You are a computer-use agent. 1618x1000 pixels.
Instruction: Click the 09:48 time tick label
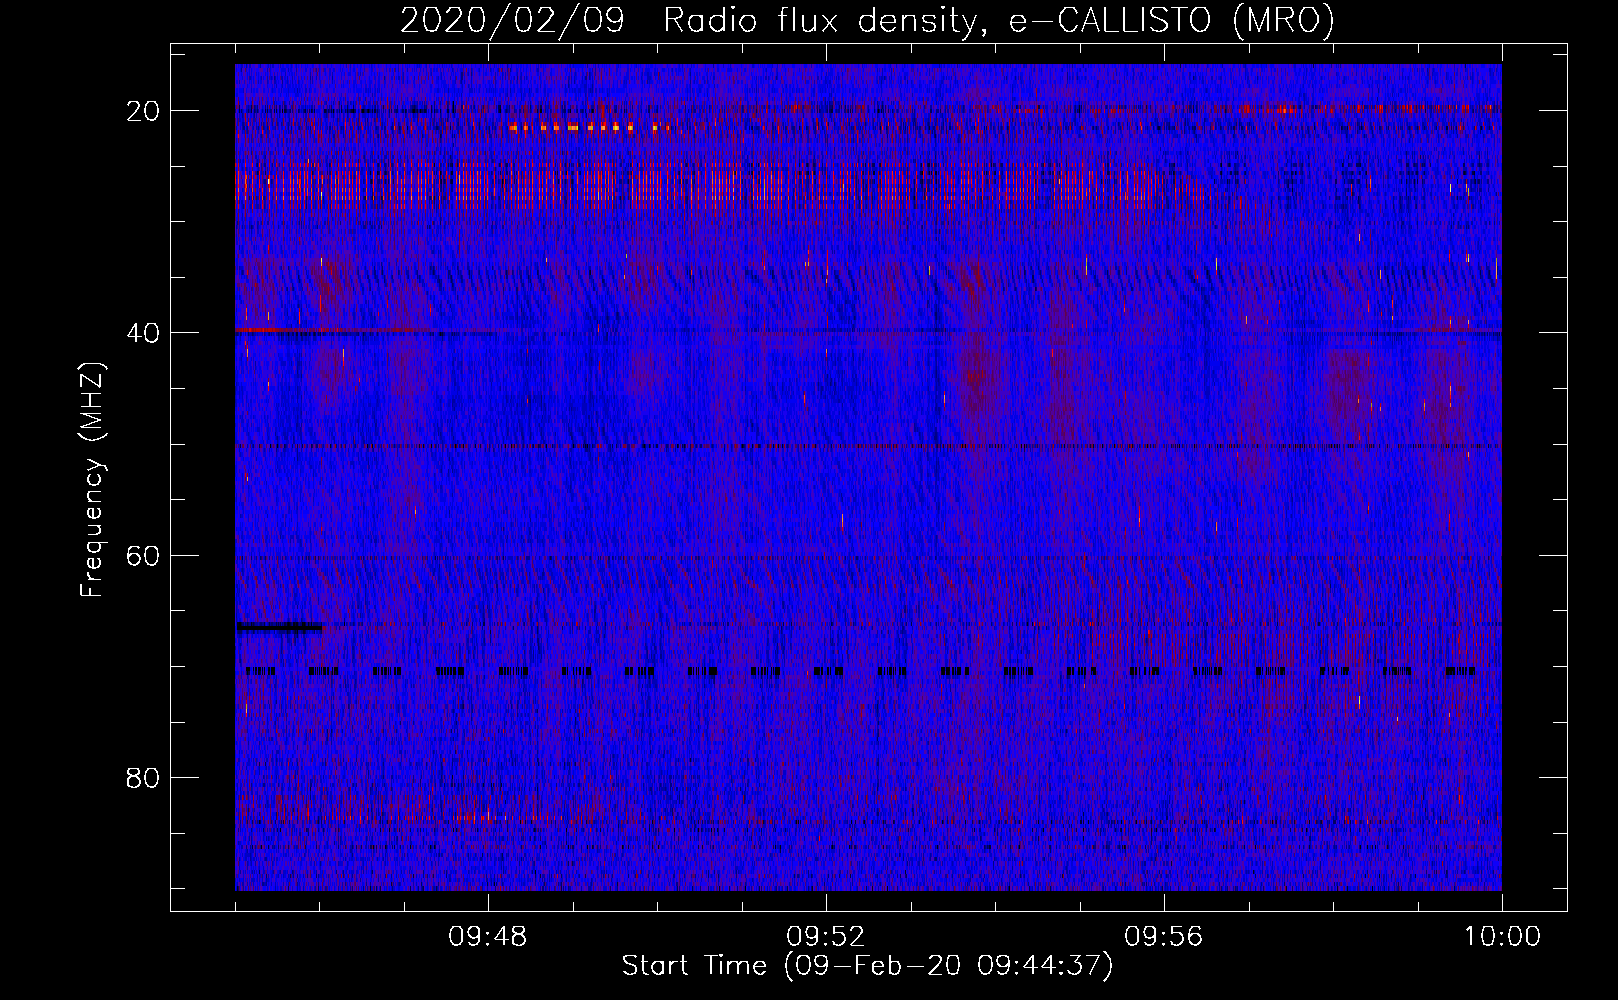[488, 937]
